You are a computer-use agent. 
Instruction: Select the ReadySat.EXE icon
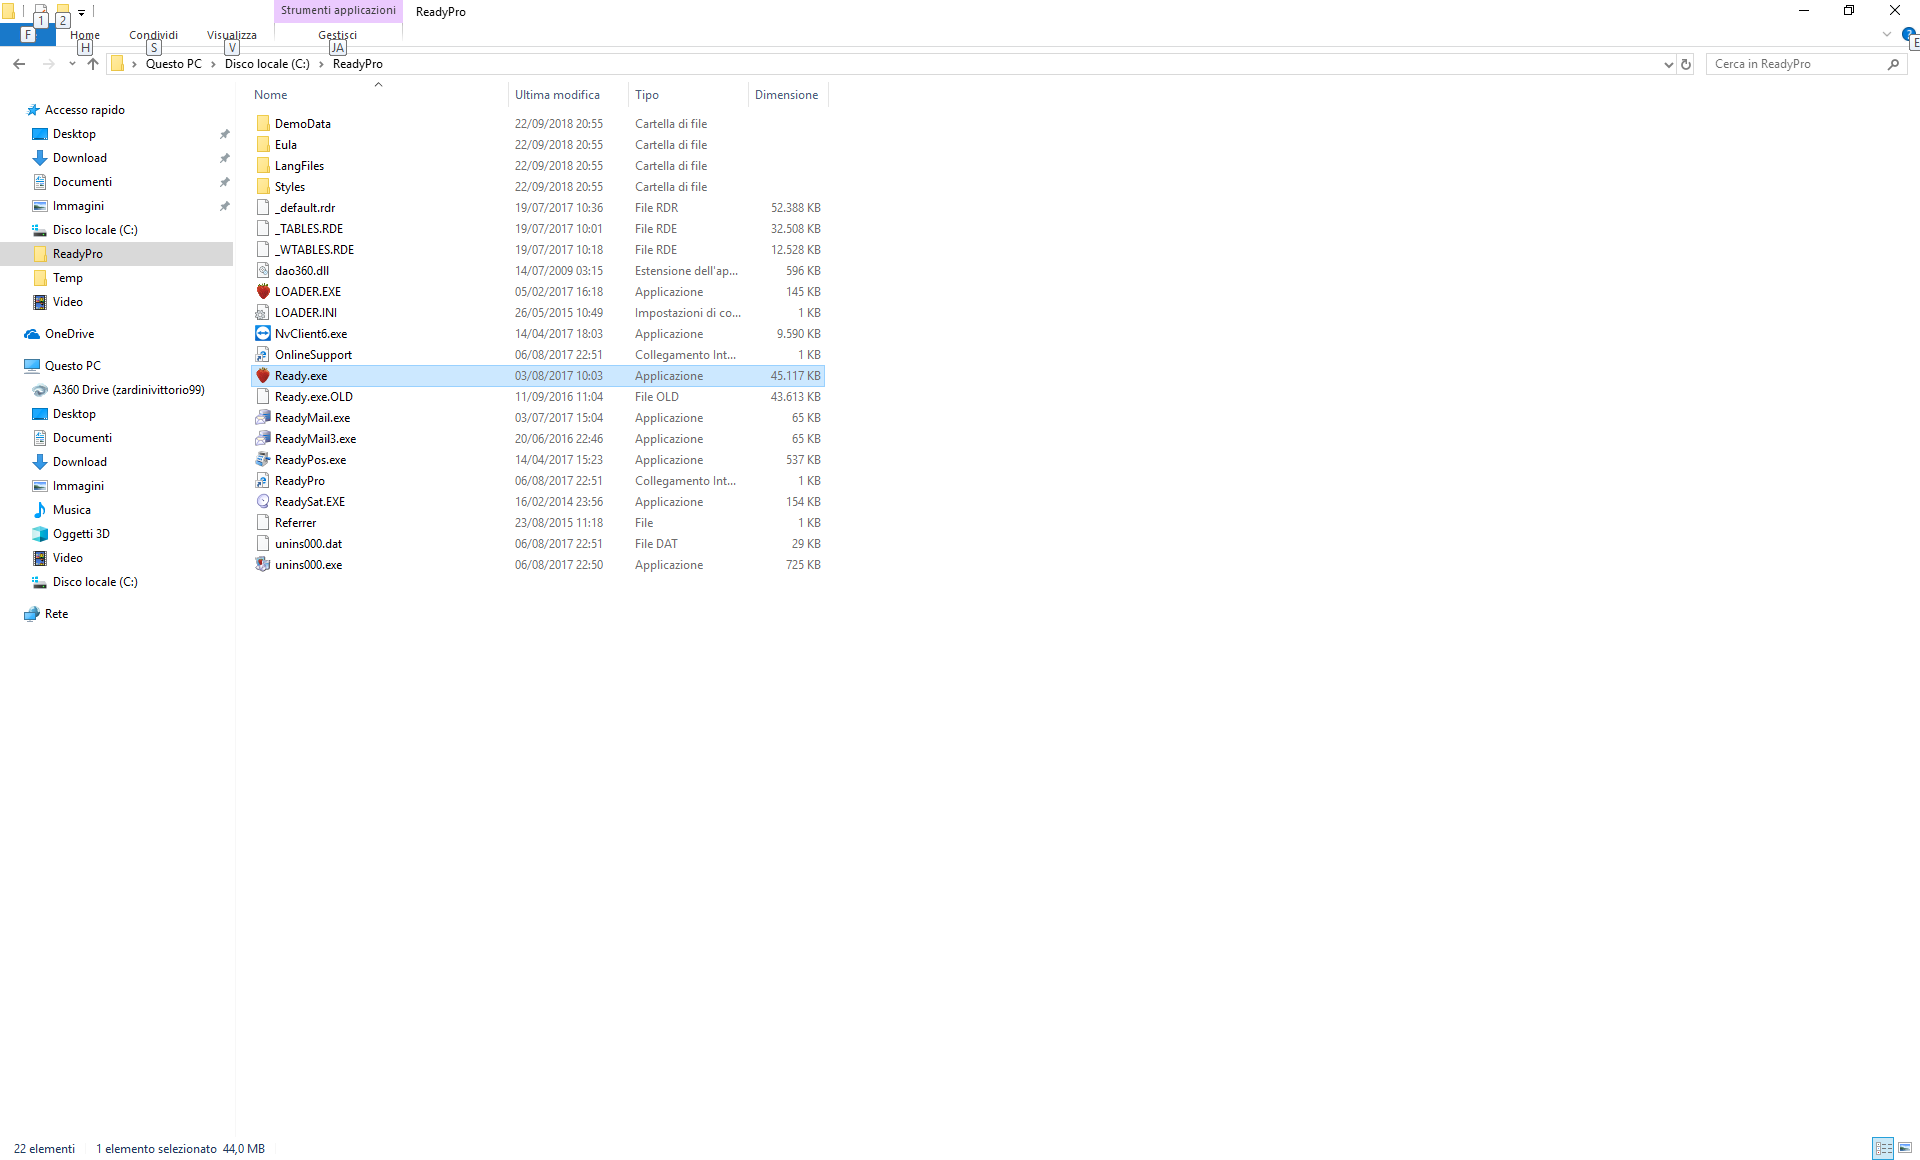(263, 502)
